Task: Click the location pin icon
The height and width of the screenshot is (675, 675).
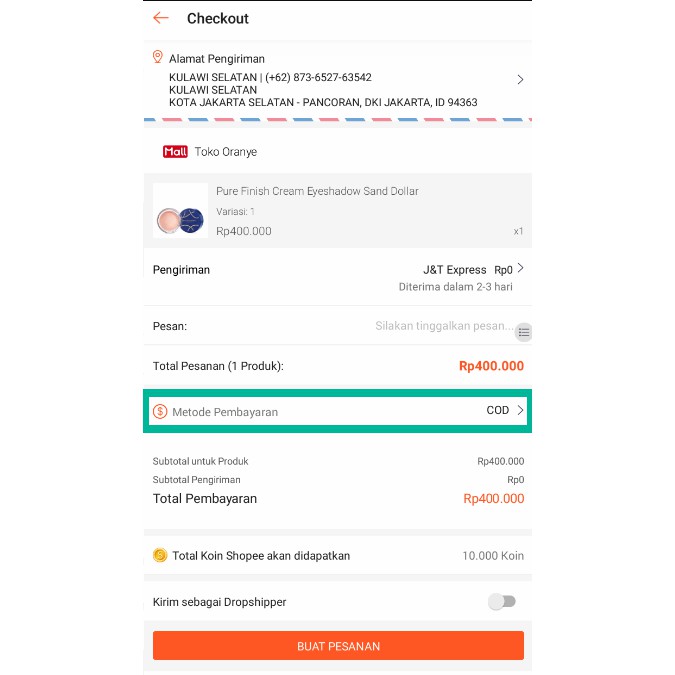Action: [158, 58]
